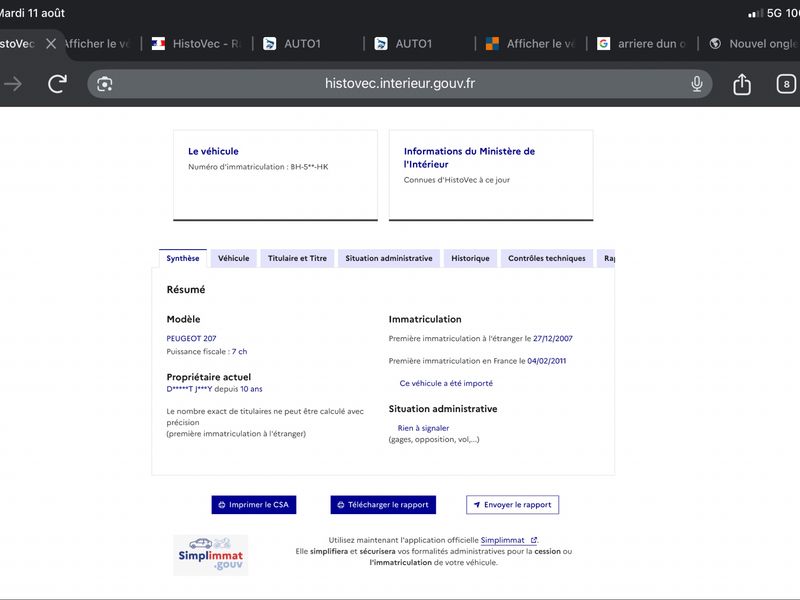The width and height of the screenshot is (800, 600).
Task: Open the Situation administrative tab
Action: (x=389, y=258)
